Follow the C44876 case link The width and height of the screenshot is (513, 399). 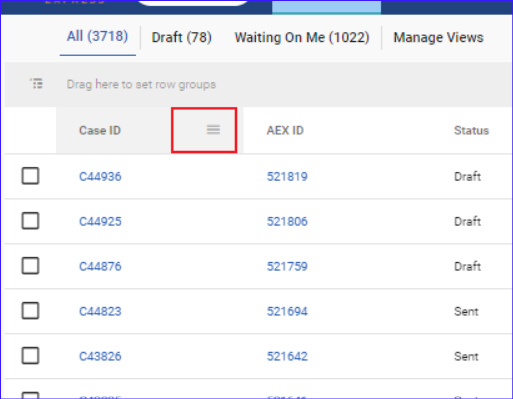(100, 266)
